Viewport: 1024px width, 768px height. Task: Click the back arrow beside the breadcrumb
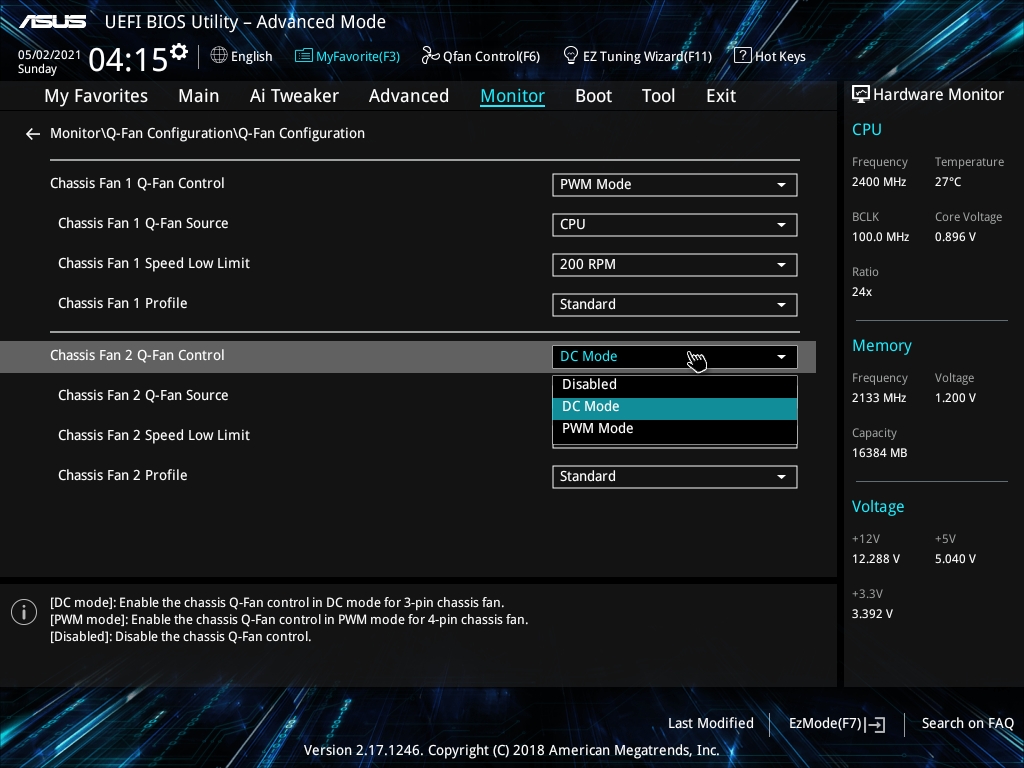point(33,134)
